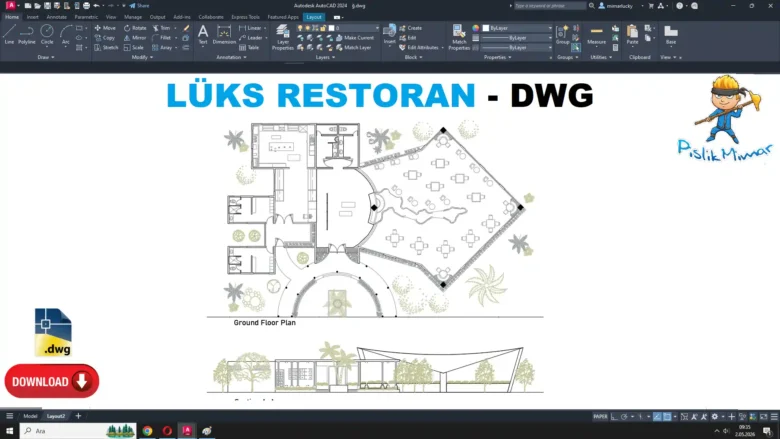Toggle the layer on/off lightbulb icon

300,28
